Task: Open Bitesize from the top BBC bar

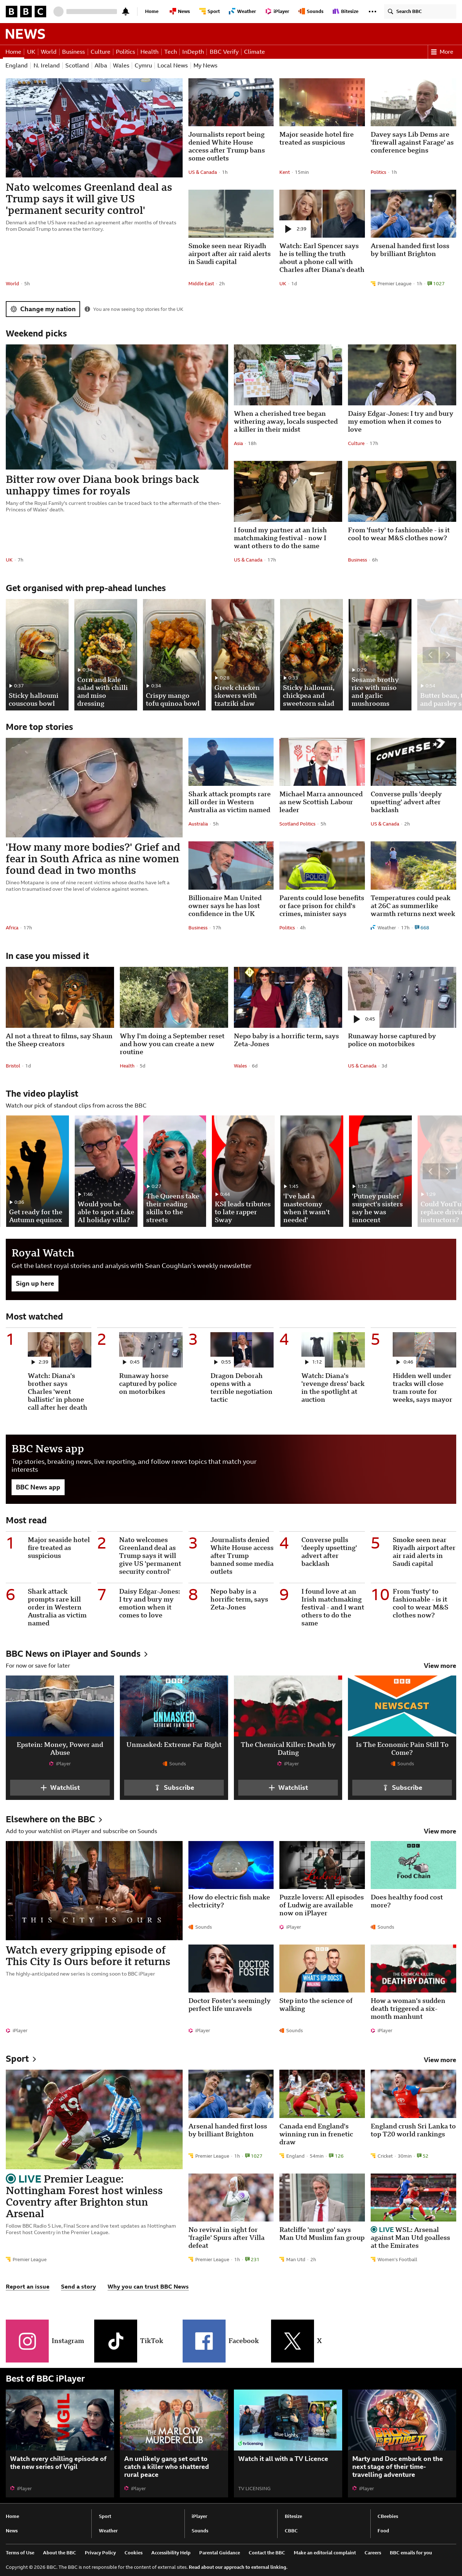Action: pyautogui.click(x=347, y=11)
